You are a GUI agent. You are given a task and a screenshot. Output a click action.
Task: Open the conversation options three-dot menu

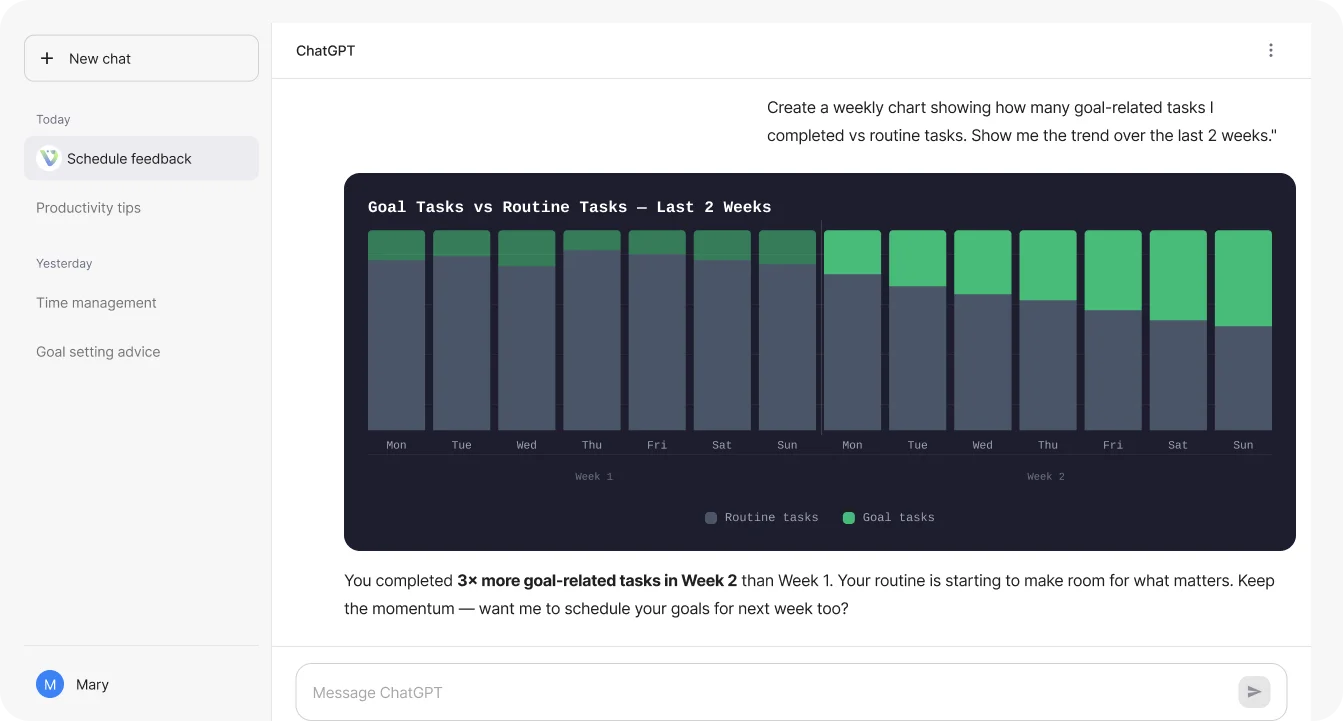pyautogui.click(x=1271, y=49)
